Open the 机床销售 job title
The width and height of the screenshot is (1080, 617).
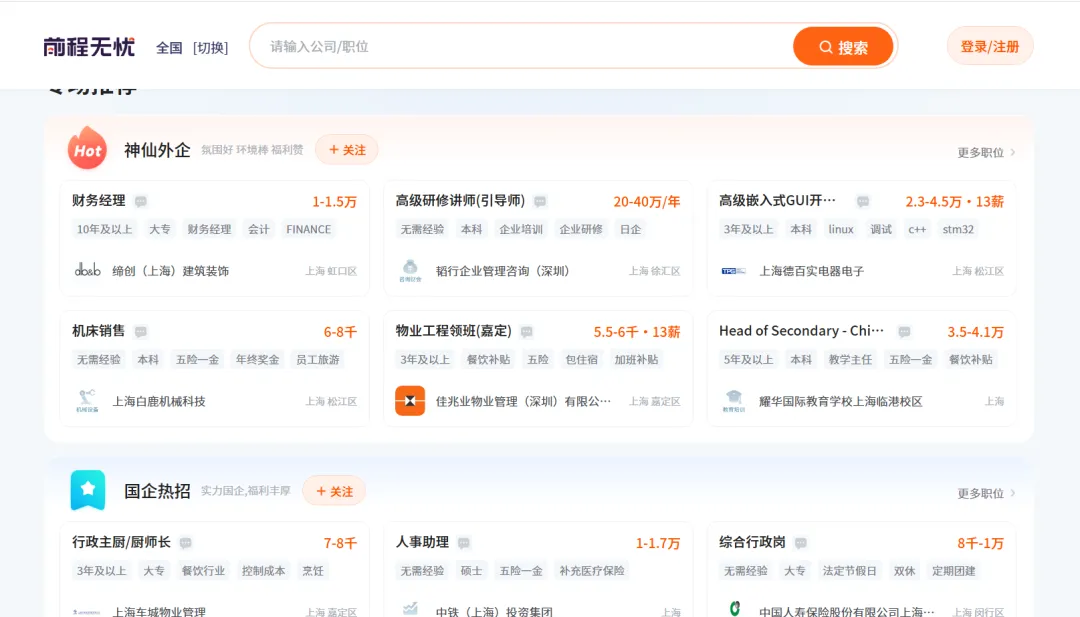[98, 331]
